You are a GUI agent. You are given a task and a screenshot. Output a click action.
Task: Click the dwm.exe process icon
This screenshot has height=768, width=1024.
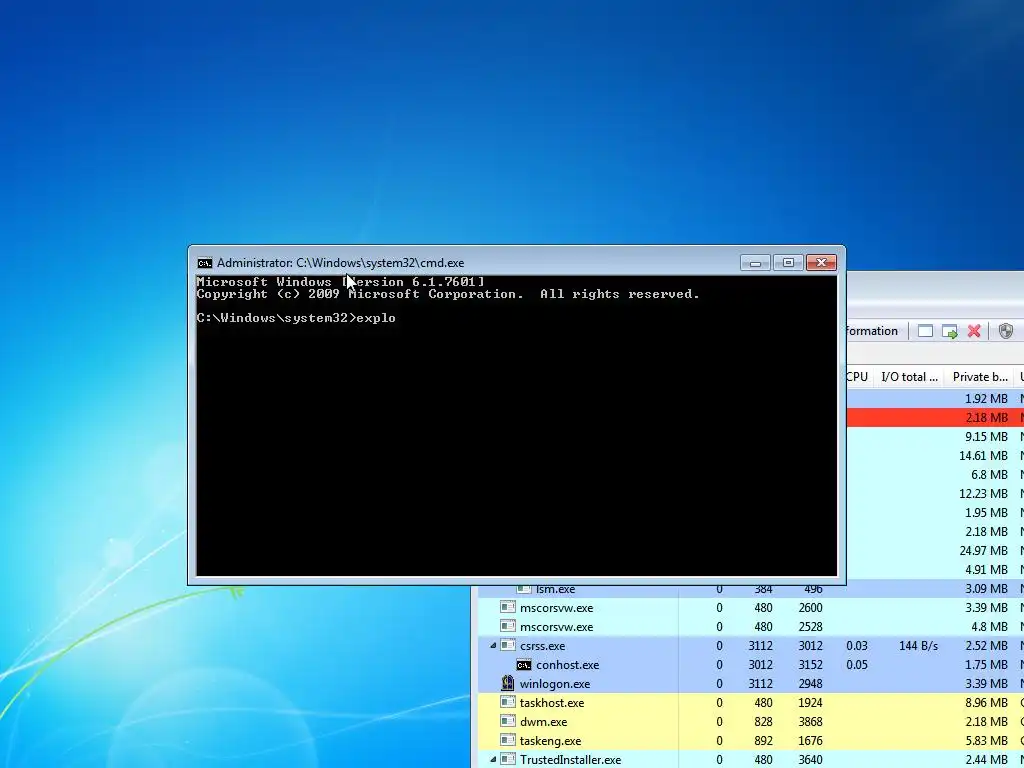click(507, 721)
